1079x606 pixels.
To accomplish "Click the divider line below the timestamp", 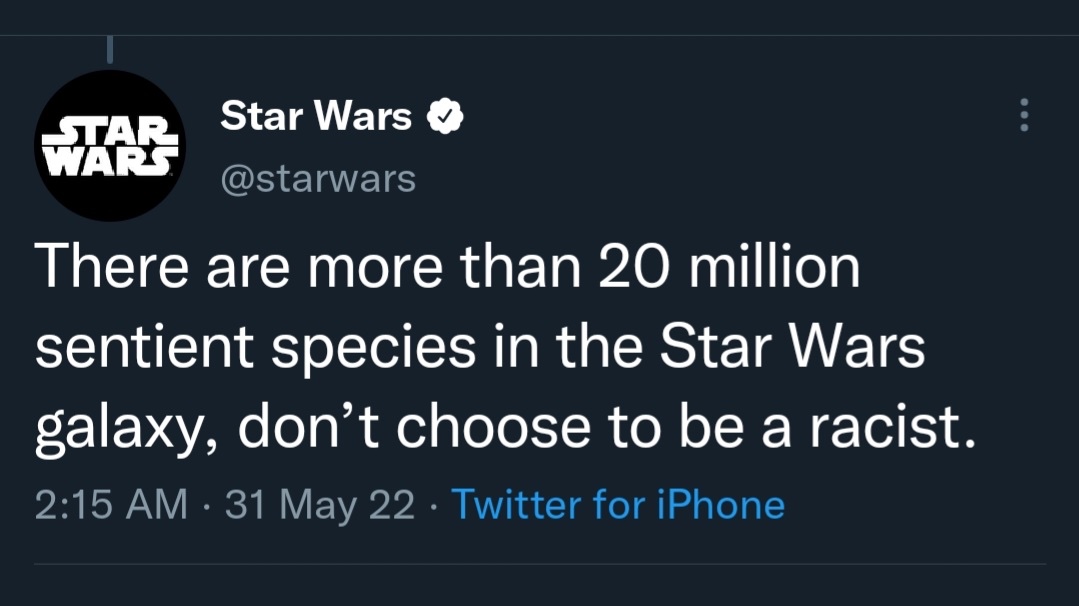I will [540, 564].
